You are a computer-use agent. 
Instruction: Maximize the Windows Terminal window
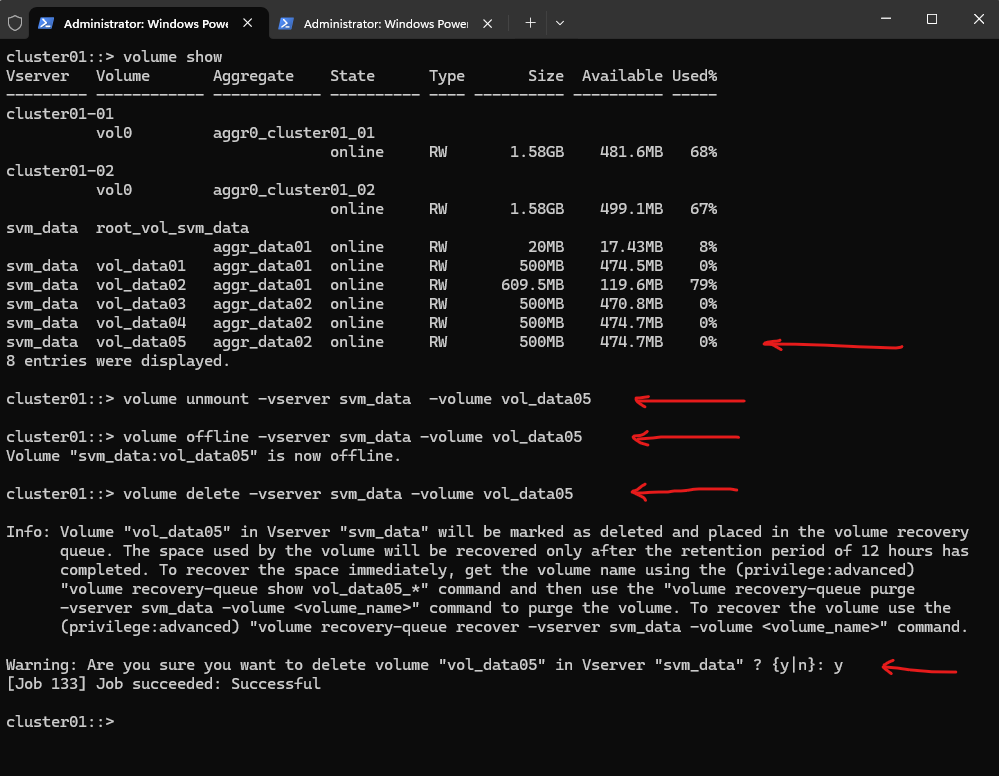pos(931,19)
